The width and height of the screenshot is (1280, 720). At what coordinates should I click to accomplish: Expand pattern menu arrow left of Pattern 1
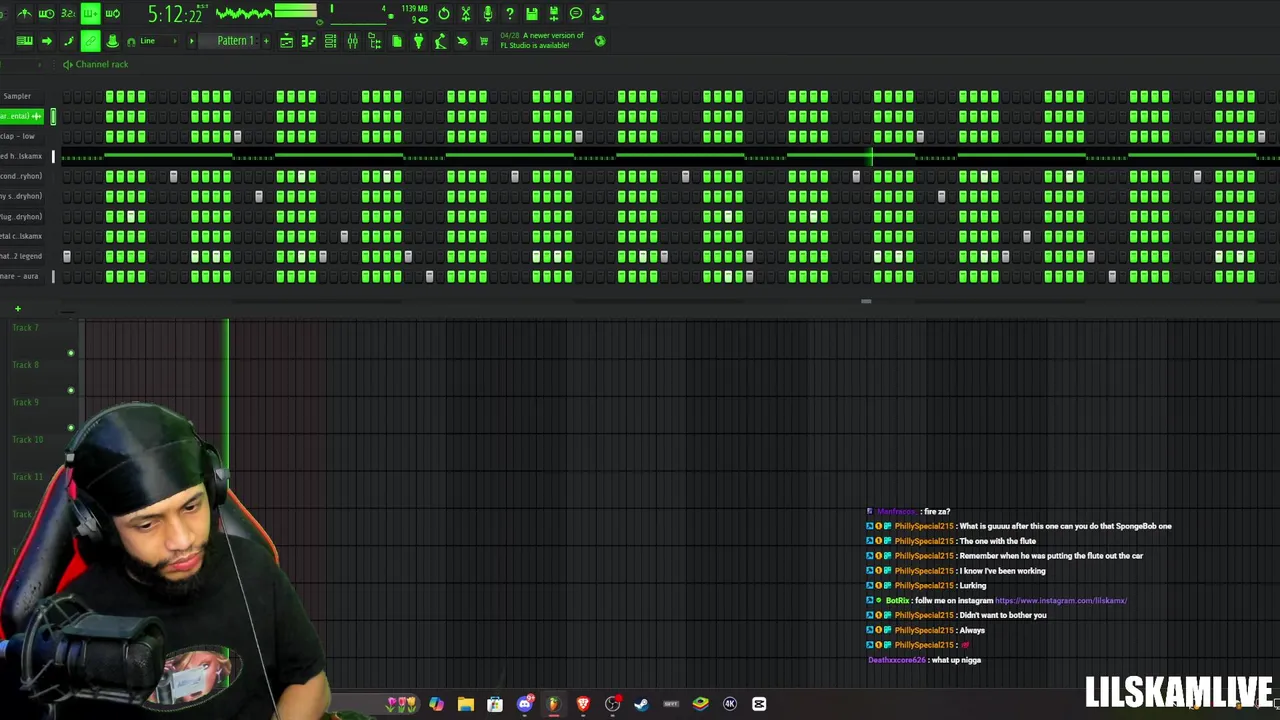[192, 41]
